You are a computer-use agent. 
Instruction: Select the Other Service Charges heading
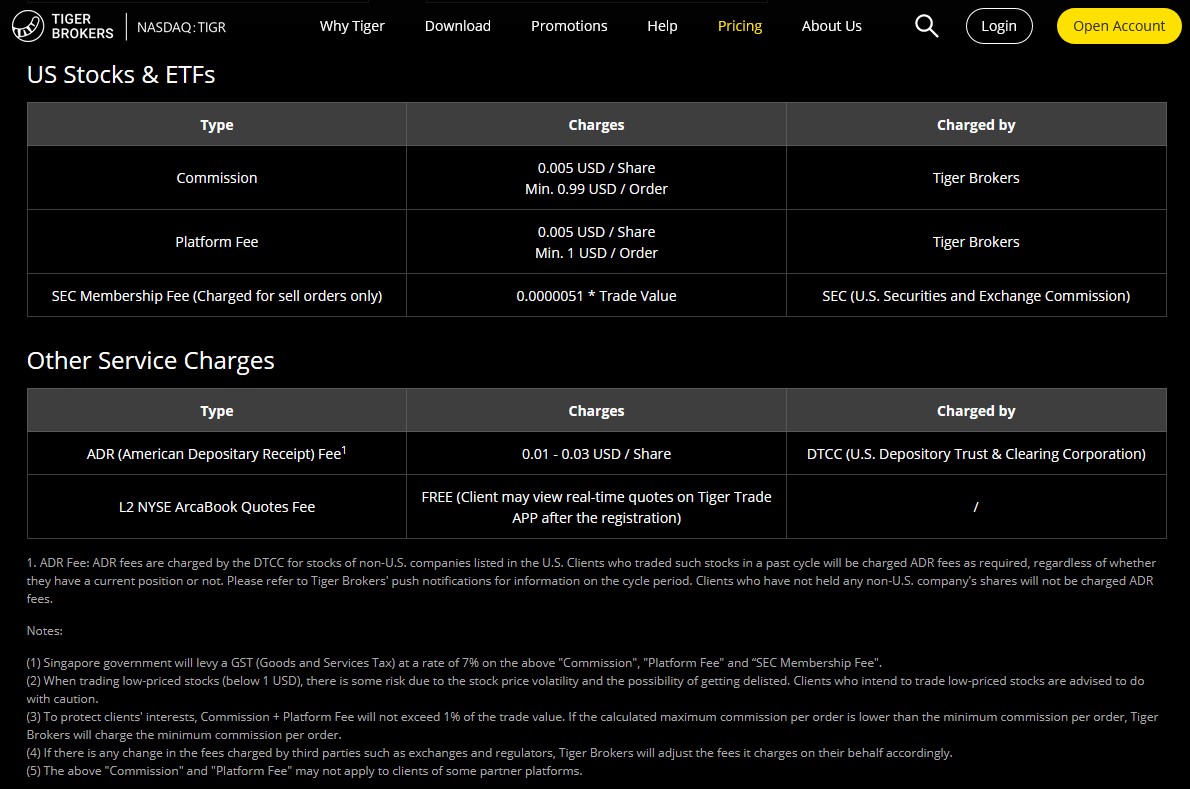(x=150, y=360)
